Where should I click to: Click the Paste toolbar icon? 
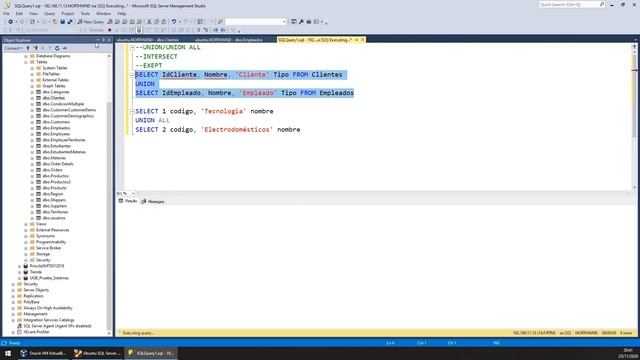pyautogui.click(x=164, y=22)
